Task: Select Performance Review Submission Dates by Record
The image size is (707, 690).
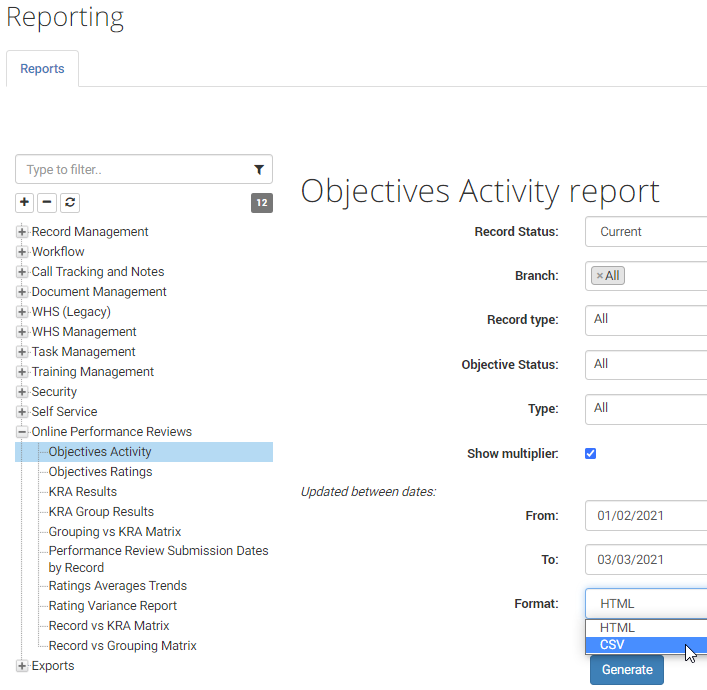Action: [158, 559]
